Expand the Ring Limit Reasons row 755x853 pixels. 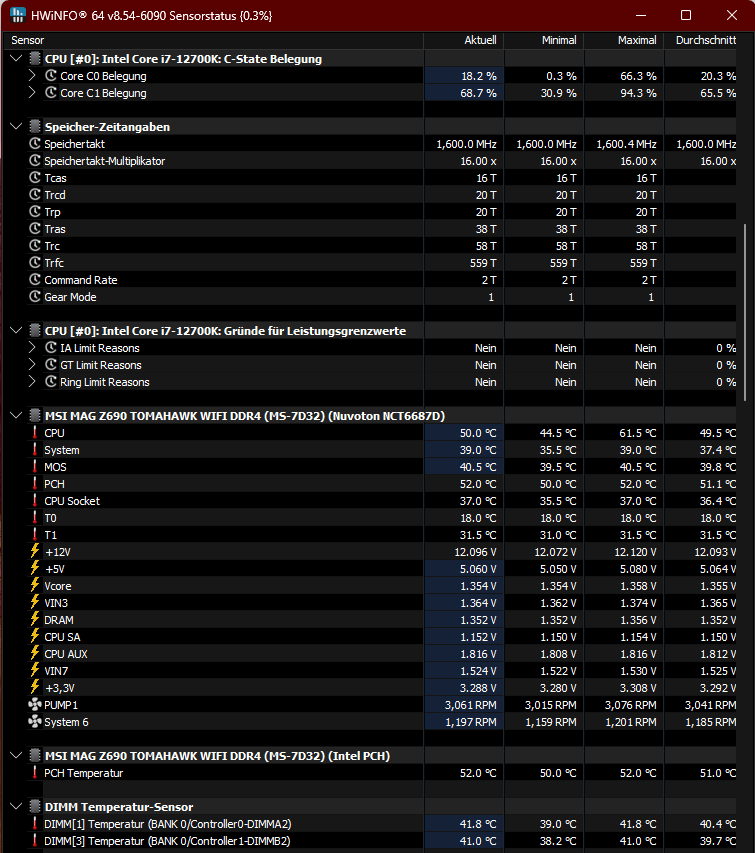32,382
